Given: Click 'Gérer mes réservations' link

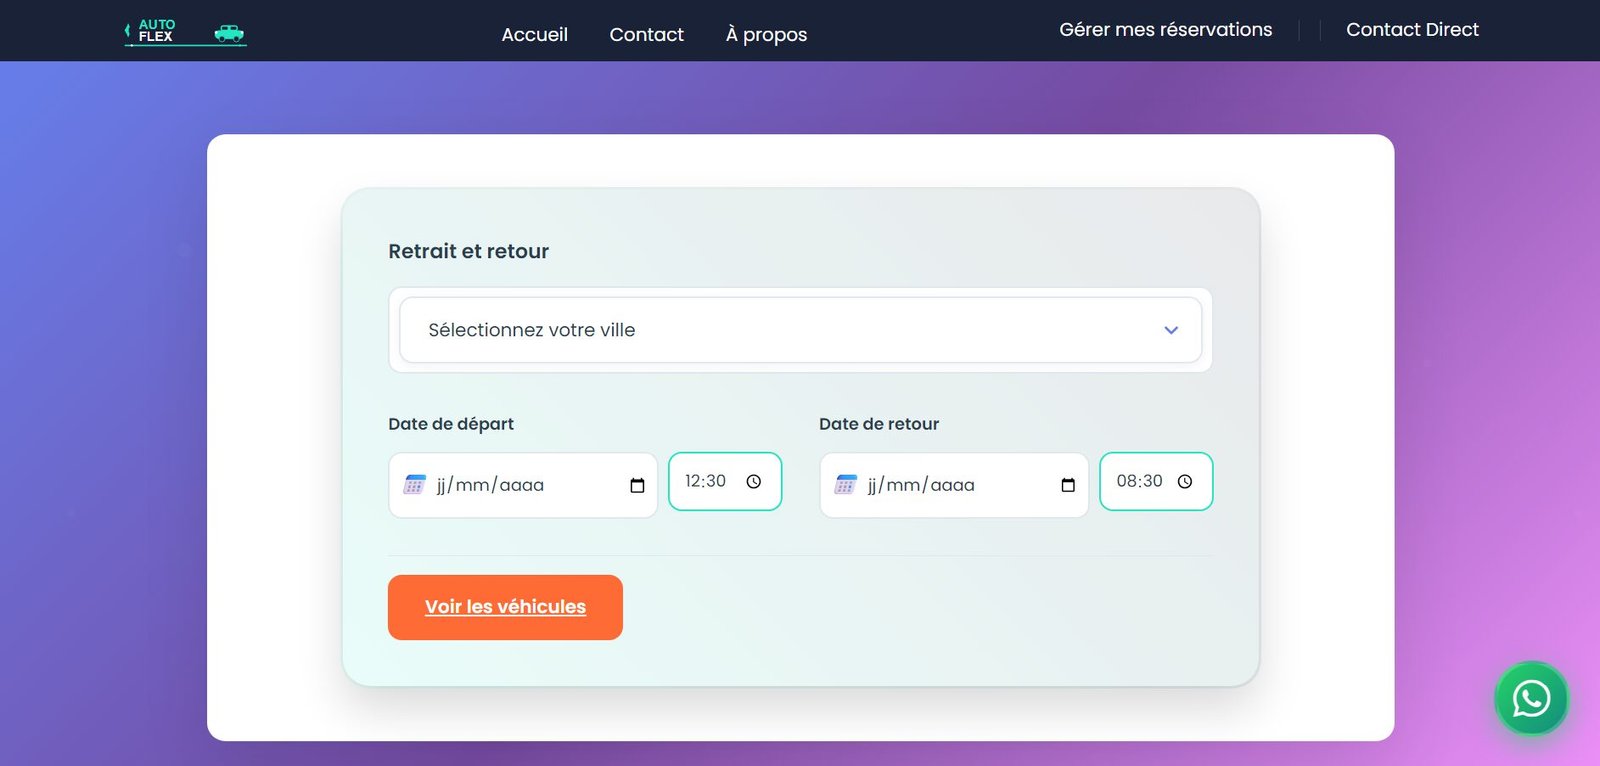Looking at the screenshot, I should coord(1165,30).
